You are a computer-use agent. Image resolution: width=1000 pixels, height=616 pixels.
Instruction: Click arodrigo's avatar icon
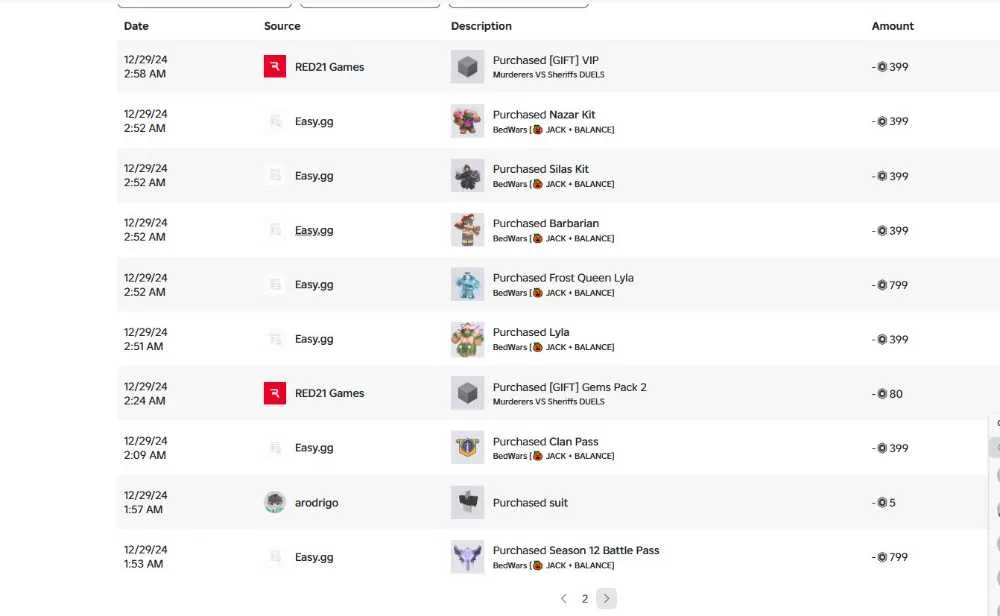[275, 502]
